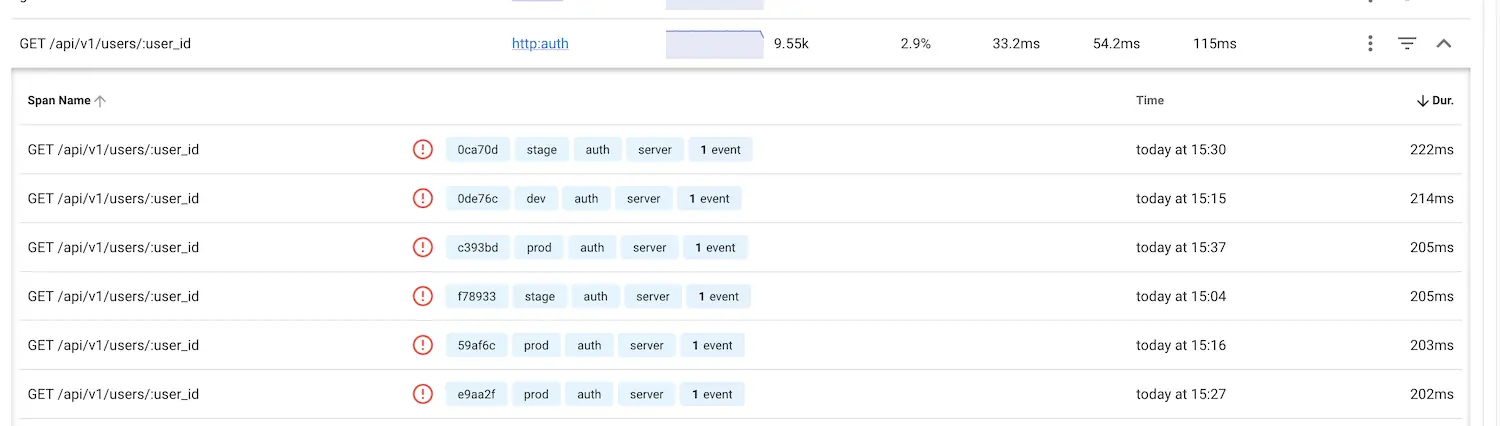
Task: Select the dev environment tag
Action: (536, 199)
